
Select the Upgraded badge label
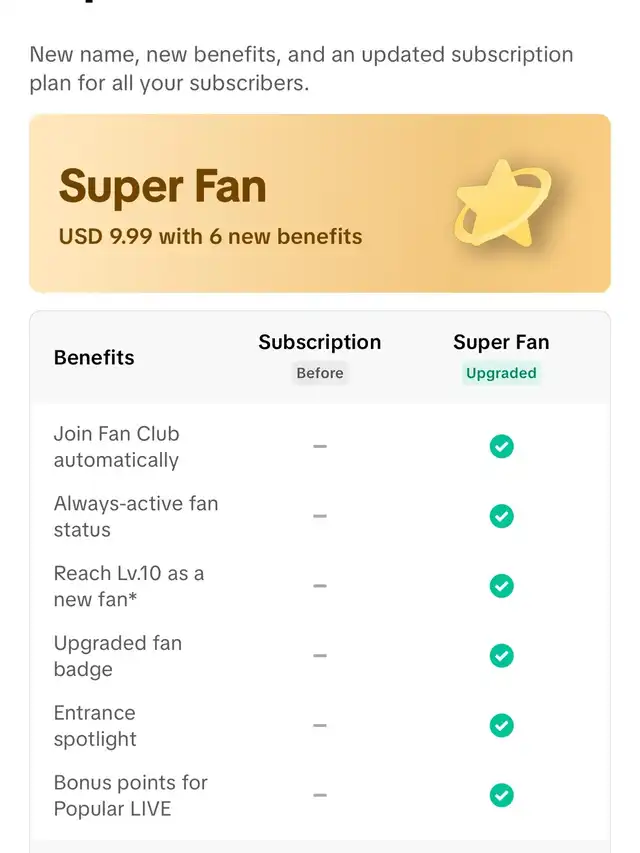(501, 373)
